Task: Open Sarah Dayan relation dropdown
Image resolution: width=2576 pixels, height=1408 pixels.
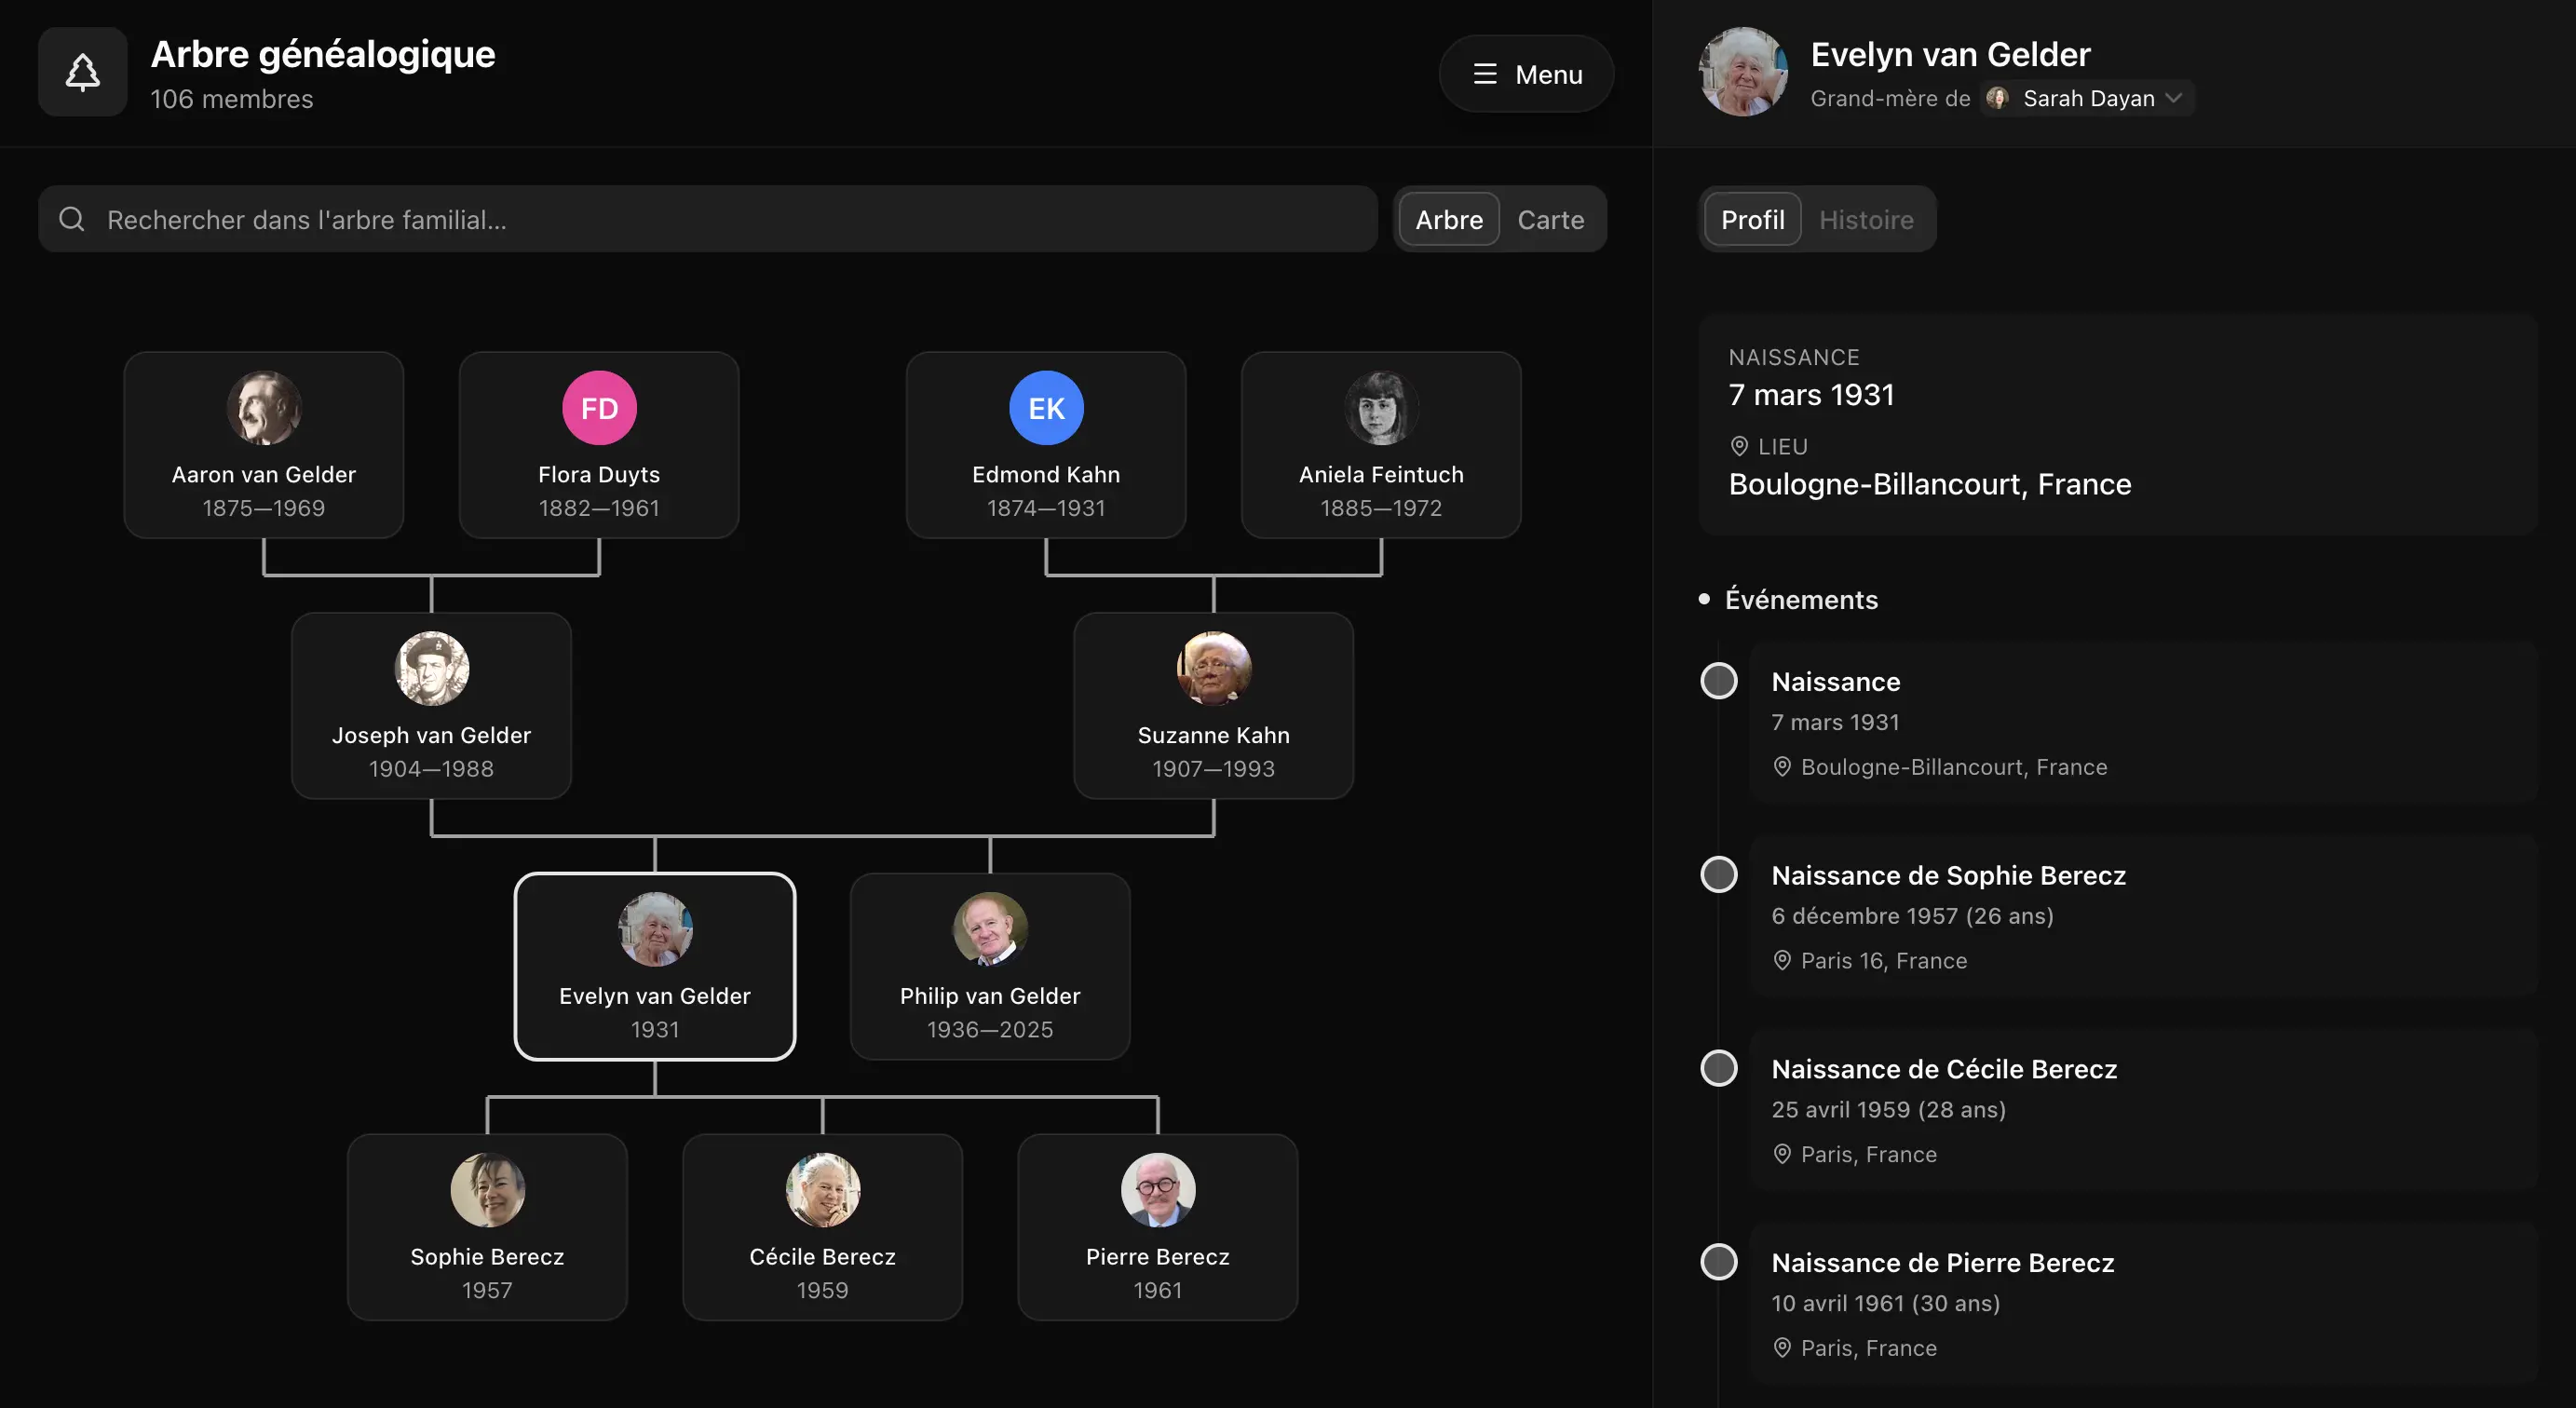Action: 2086,98
